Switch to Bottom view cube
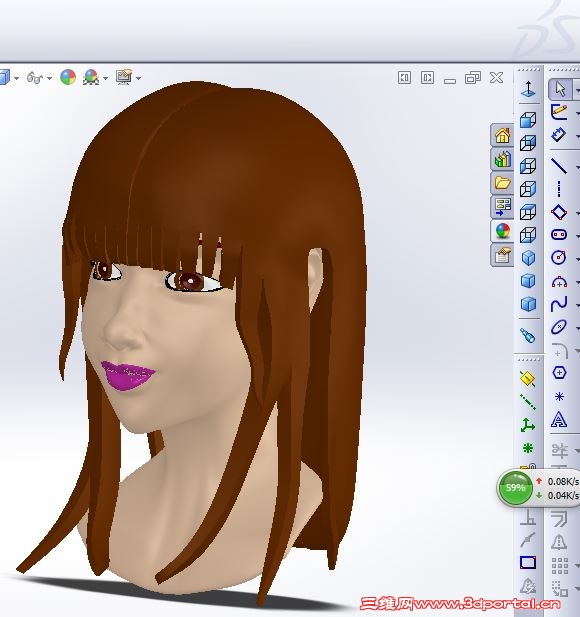Image resolution: width=580 pixels, height=617 pixels. coord(528,235)
